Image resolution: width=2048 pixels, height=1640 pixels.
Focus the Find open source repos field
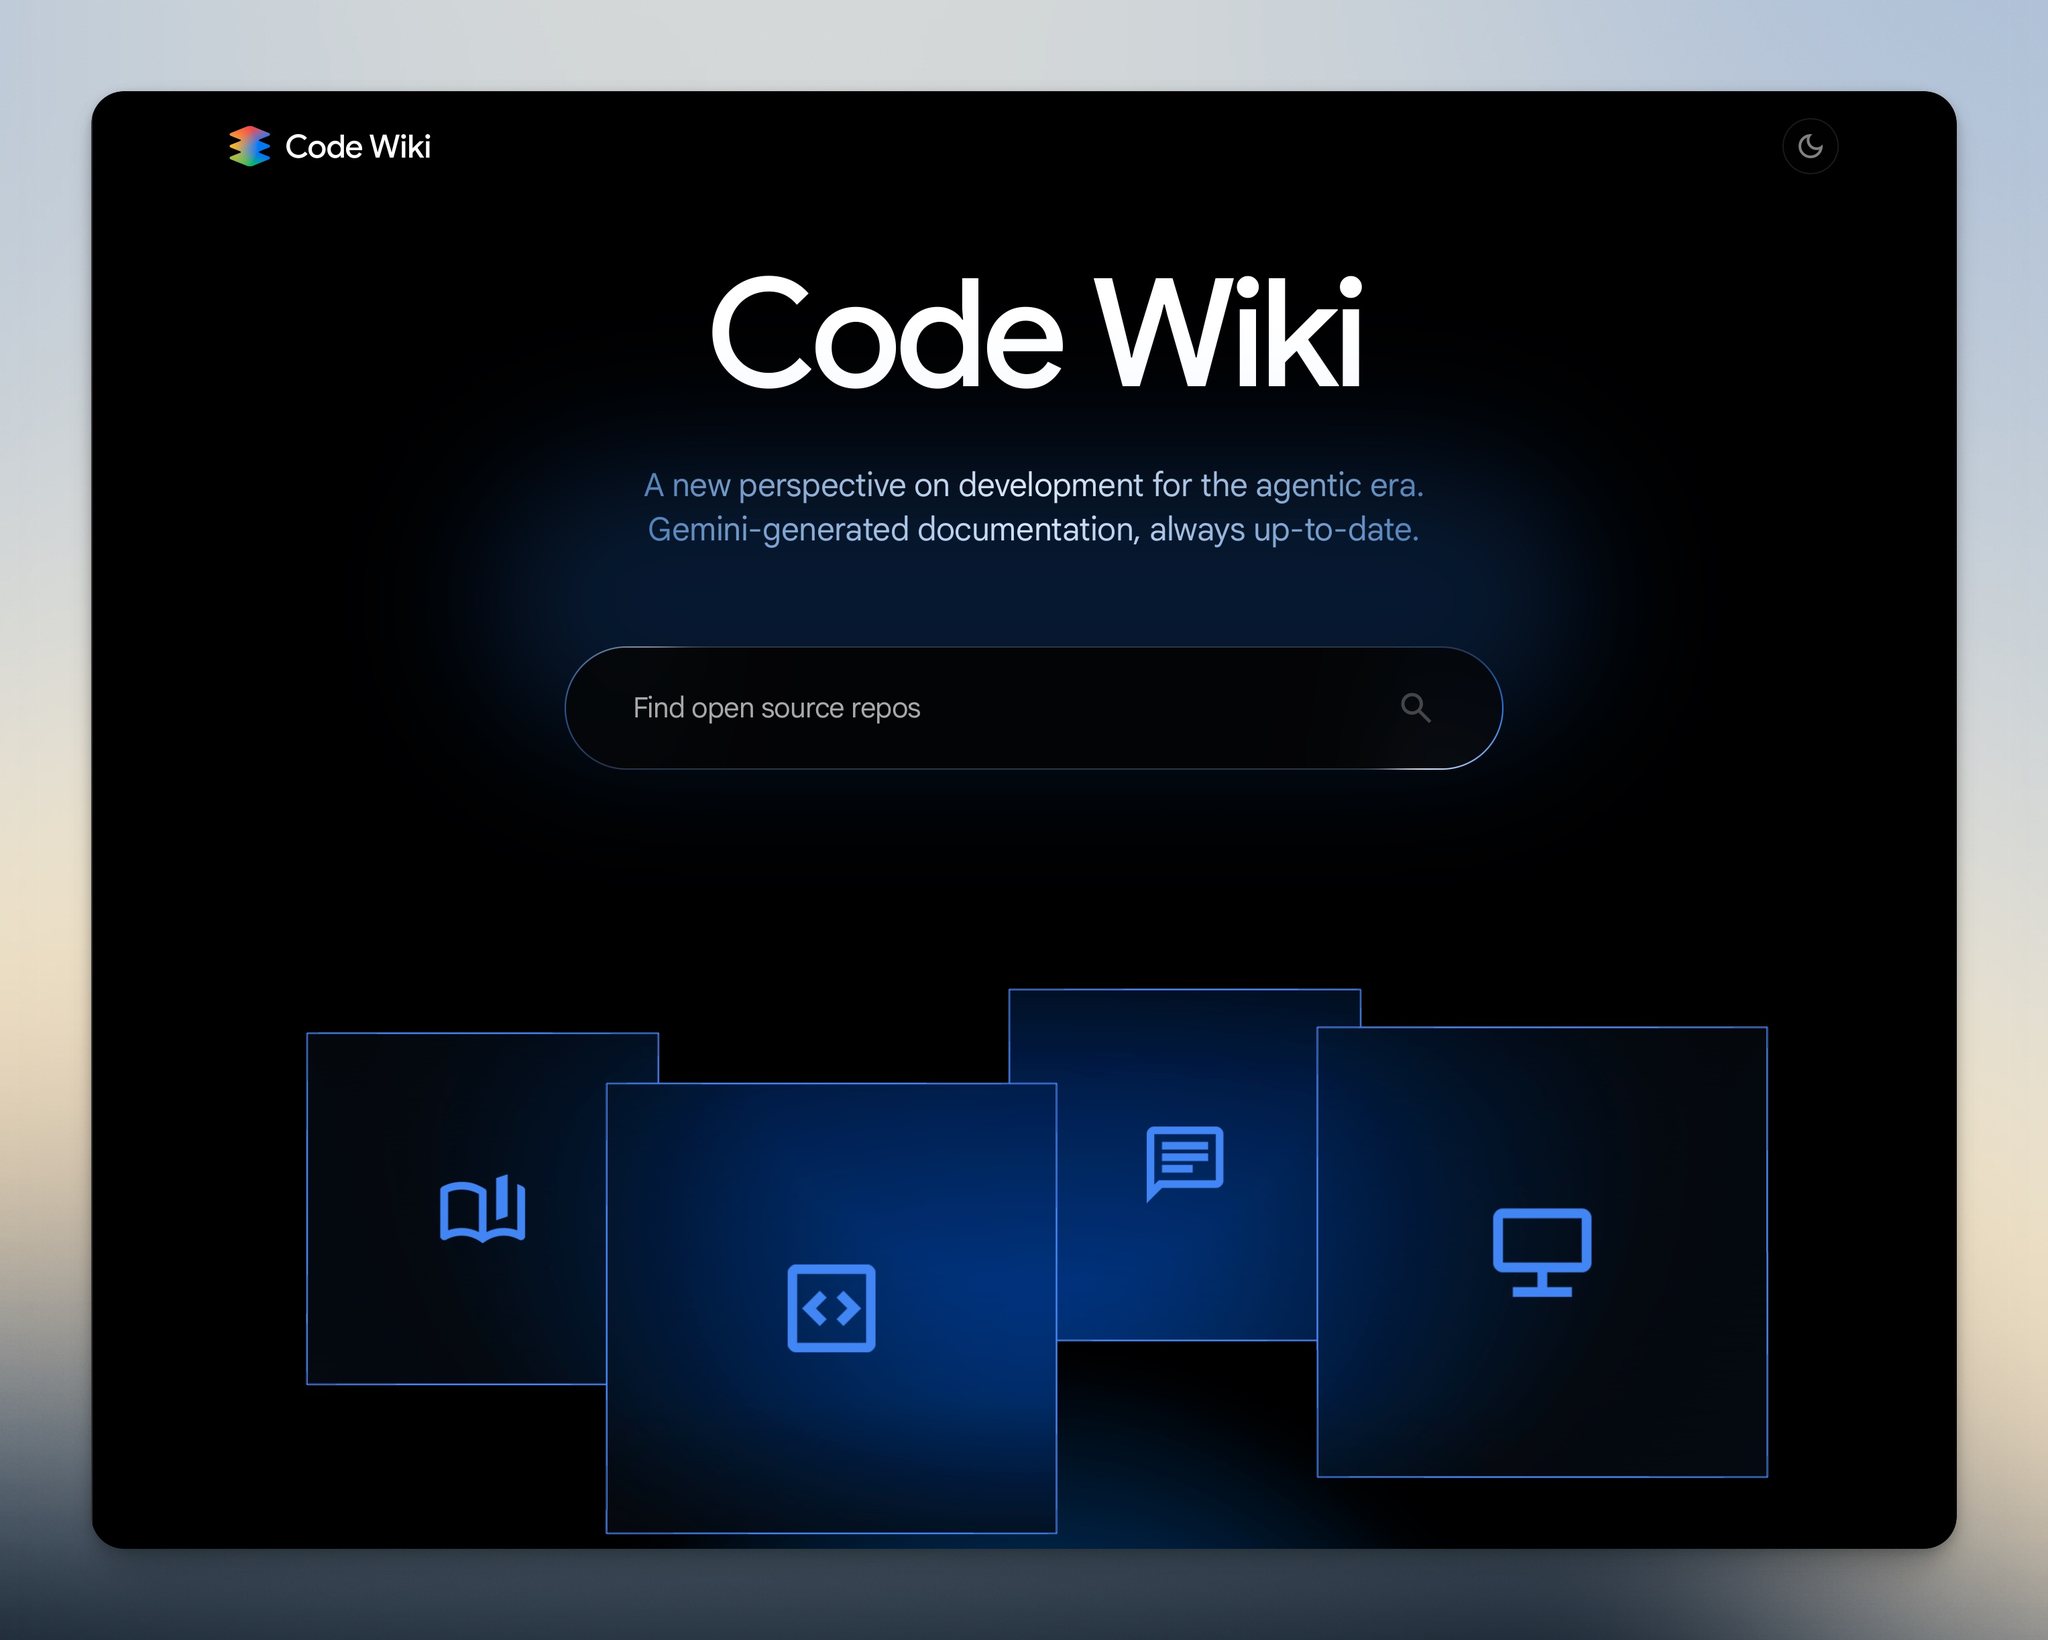(x=1033, y=708)
